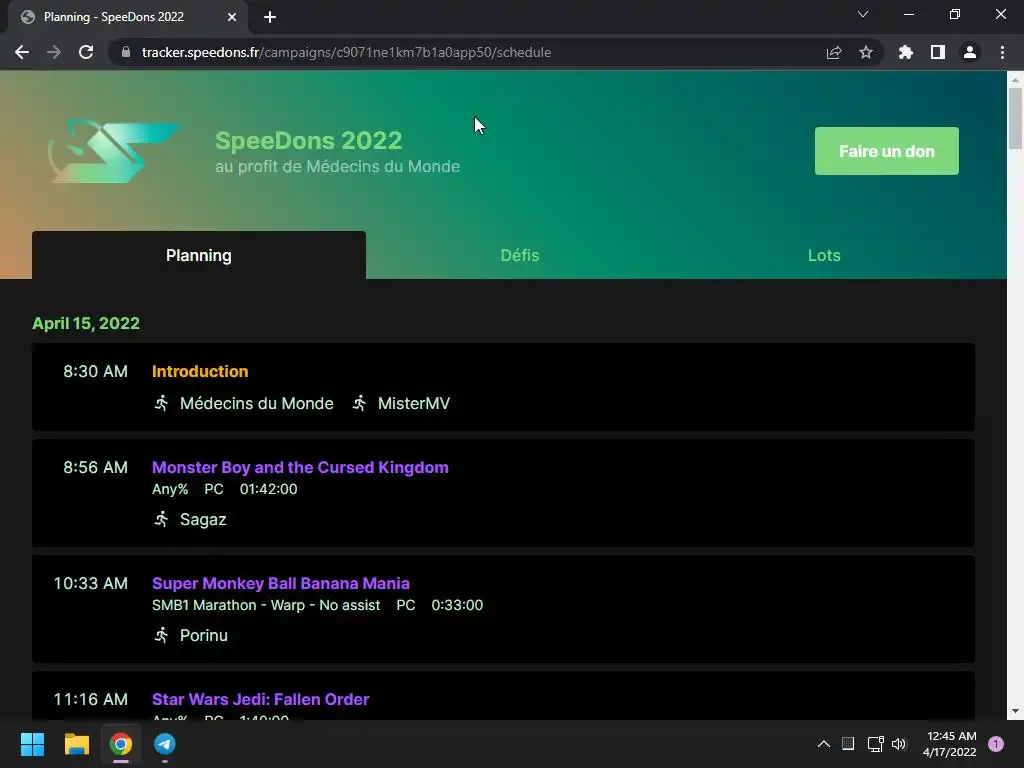Click the vertical scrollbar thumb

(1015, 118)
